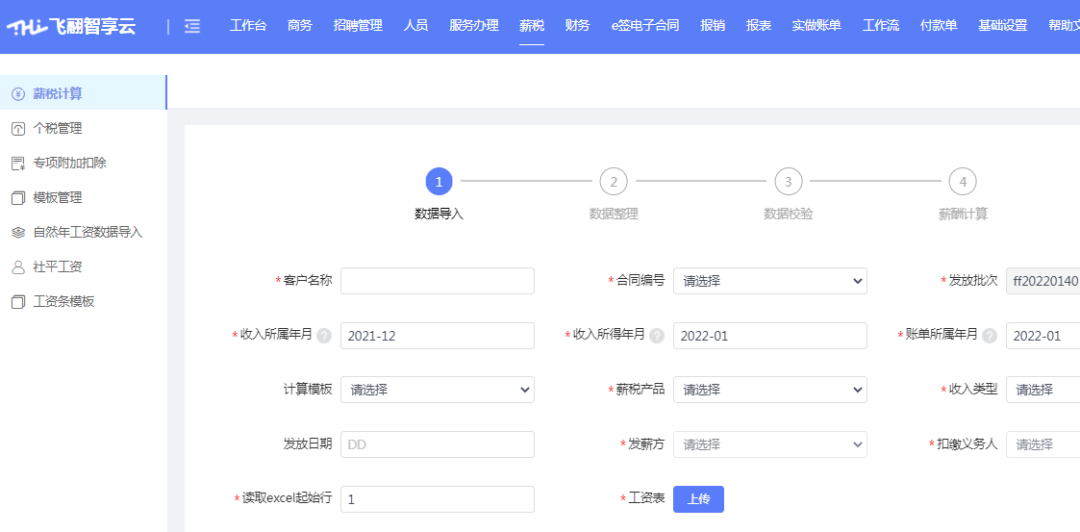Click the 工资条模板 sidebar icon
The height and width of the screenshot is (532, 1080).
click(19, 301)
